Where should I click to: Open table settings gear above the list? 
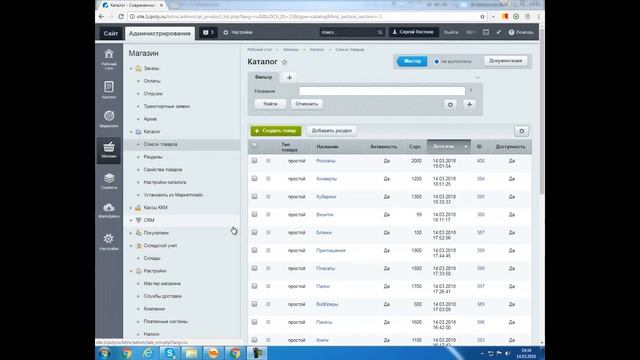tap(521, 131)
